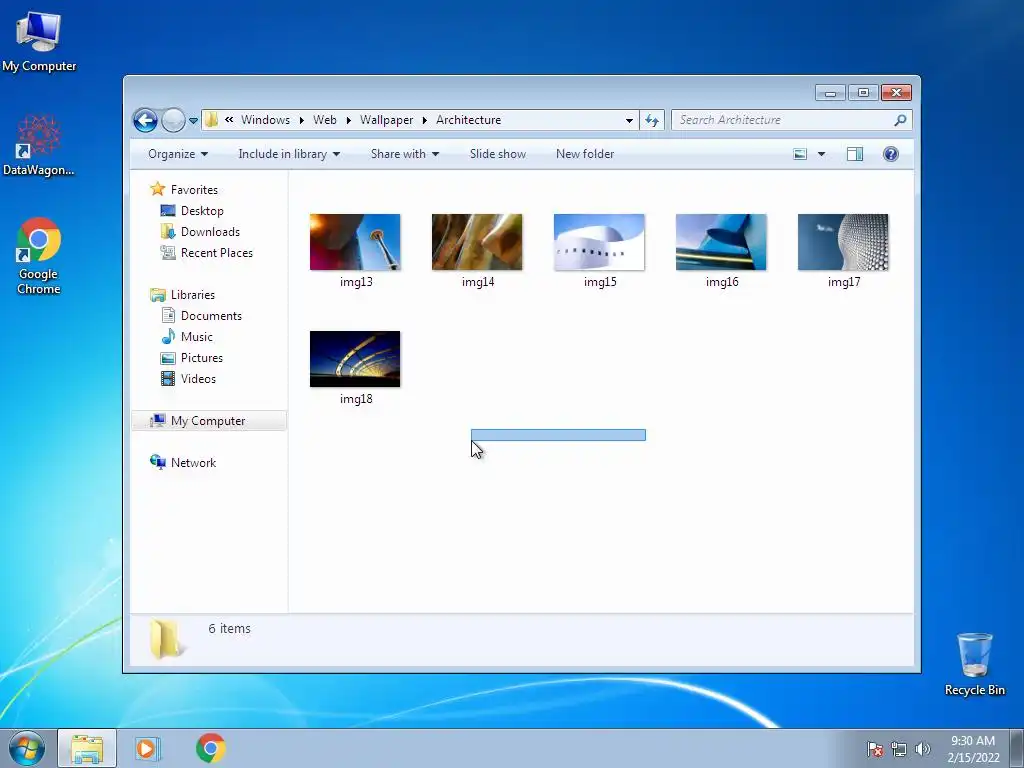Image resolution: width=1024 pixels, height=768 pixels.
Task: Toggle the preview pane
Action: 855,154
